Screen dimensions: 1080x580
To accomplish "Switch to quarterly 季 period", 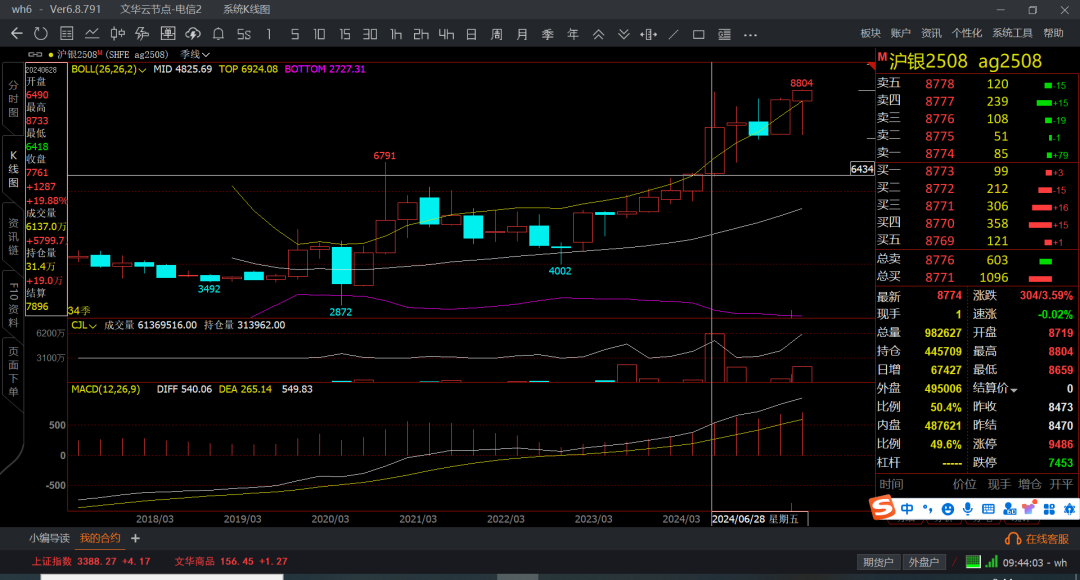I will click(548, 34).
